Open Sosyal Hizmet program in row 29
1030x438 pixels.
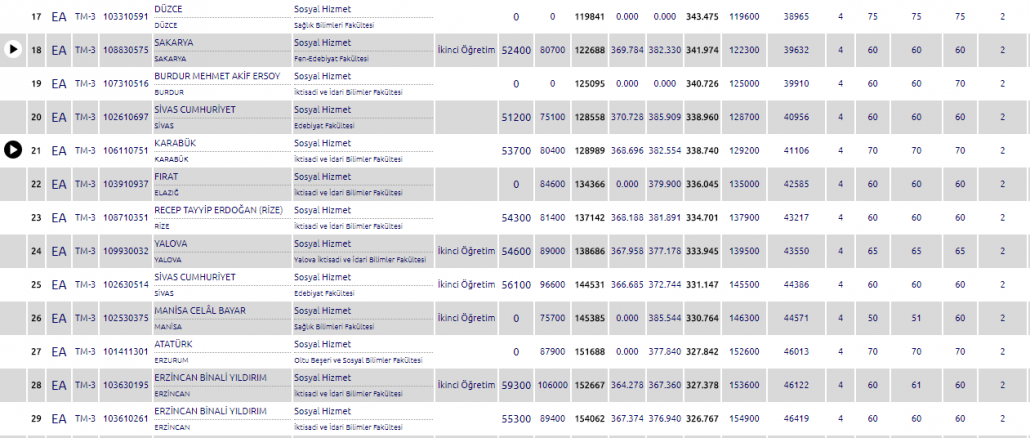(x=320, y=411)
